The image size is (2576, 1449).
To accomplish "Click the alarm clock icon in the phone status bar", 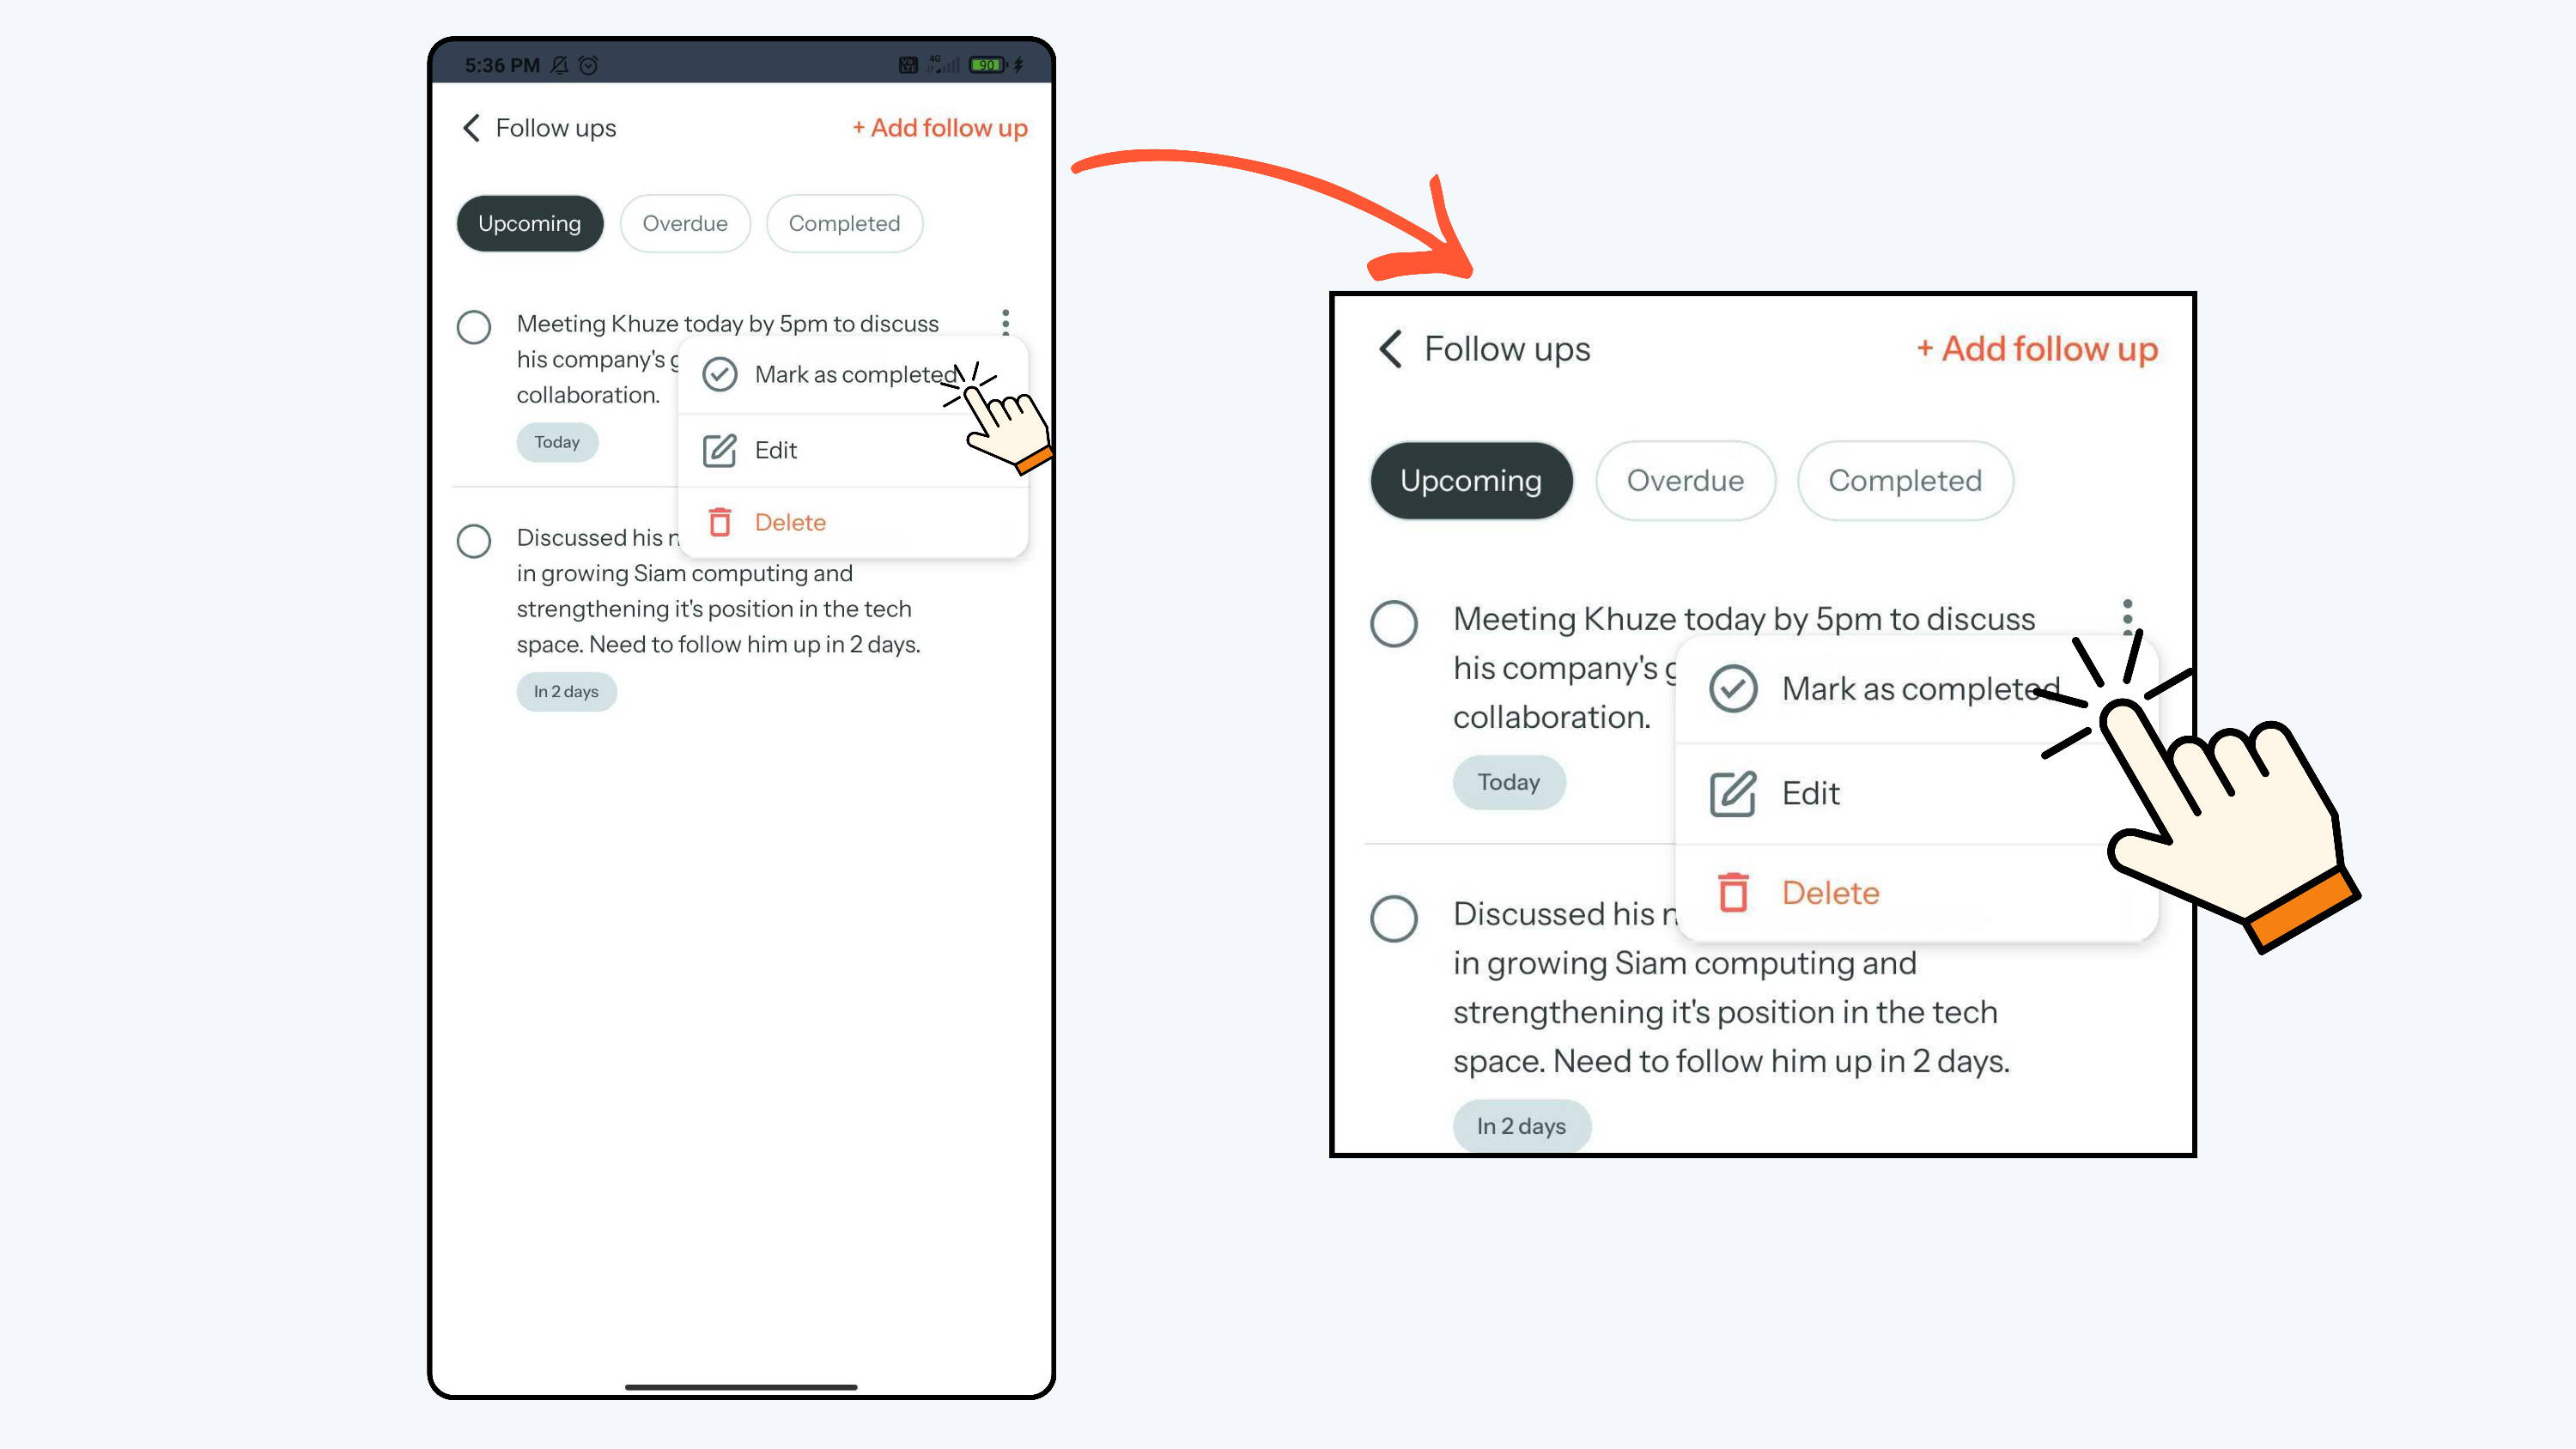I will pos(588,65).
